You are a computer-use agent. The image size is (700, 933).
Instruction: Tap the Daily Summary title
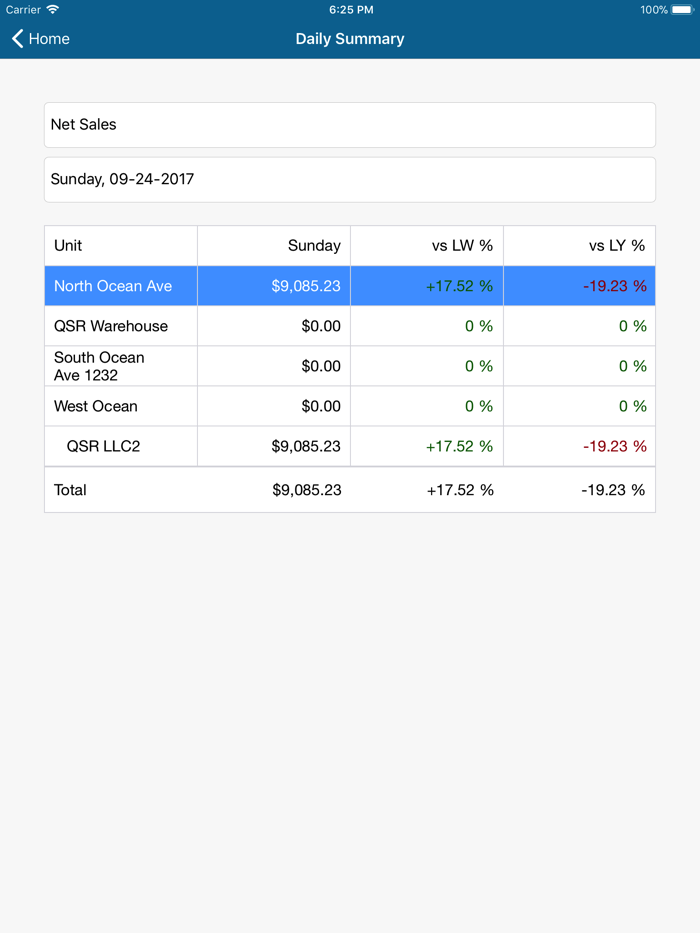click(349, 38)
